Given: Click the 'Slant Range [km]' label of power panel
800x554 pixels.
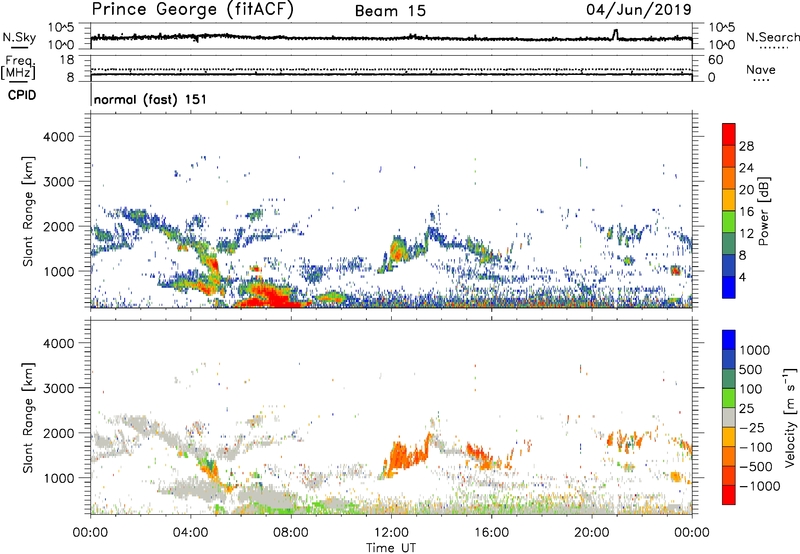Looking at the screenshot, I should (x=28, y=211).
